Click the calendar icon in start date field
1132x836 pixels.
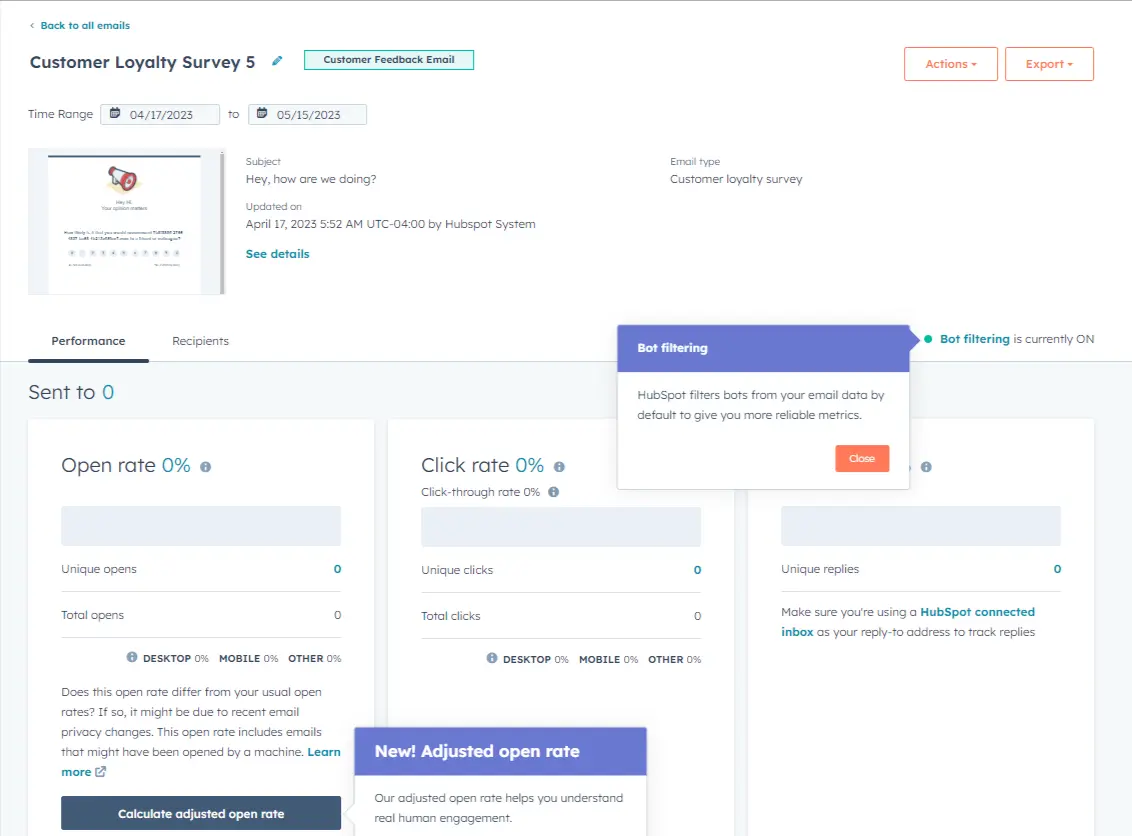[115, 115]
